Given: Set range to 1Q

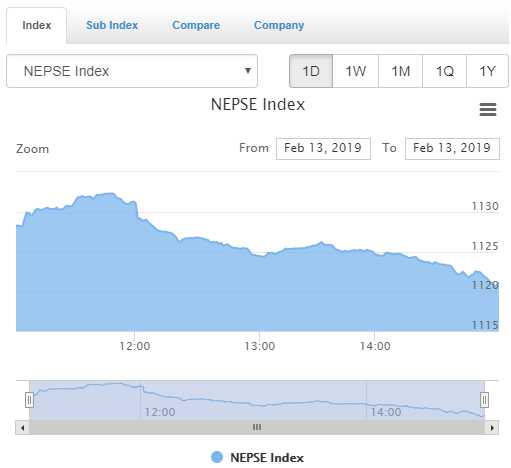Looking at the screenshot, I should click(x=444, y=71).
